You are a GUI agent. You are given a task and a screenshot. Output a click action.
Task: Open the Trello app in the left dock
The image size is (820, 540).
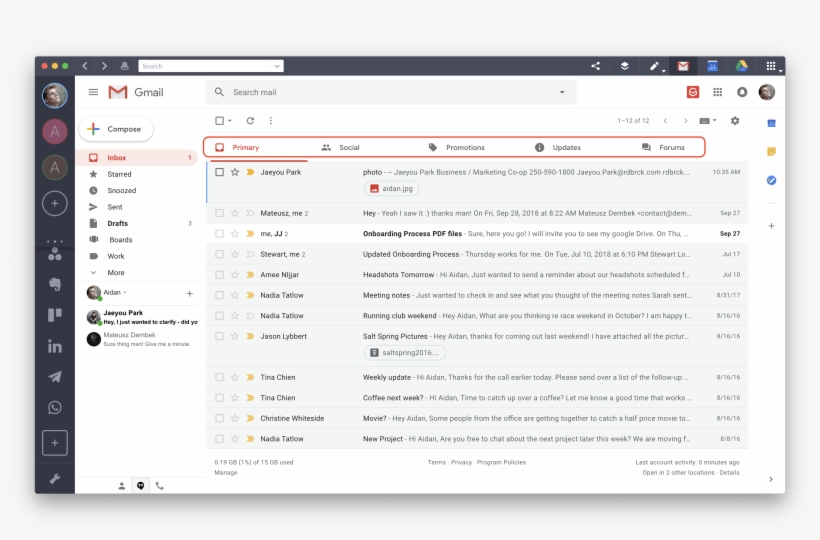[x=55, y=315]
